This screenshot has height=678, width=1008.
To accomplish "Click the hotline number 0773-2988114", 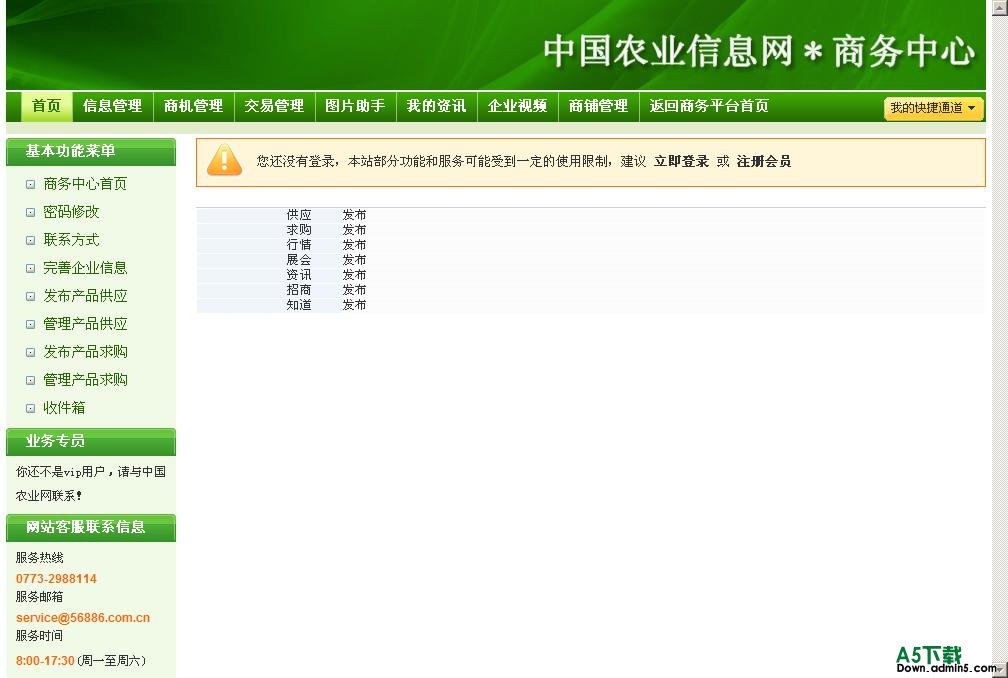I will pyautogui.click(x=57, y=578).
